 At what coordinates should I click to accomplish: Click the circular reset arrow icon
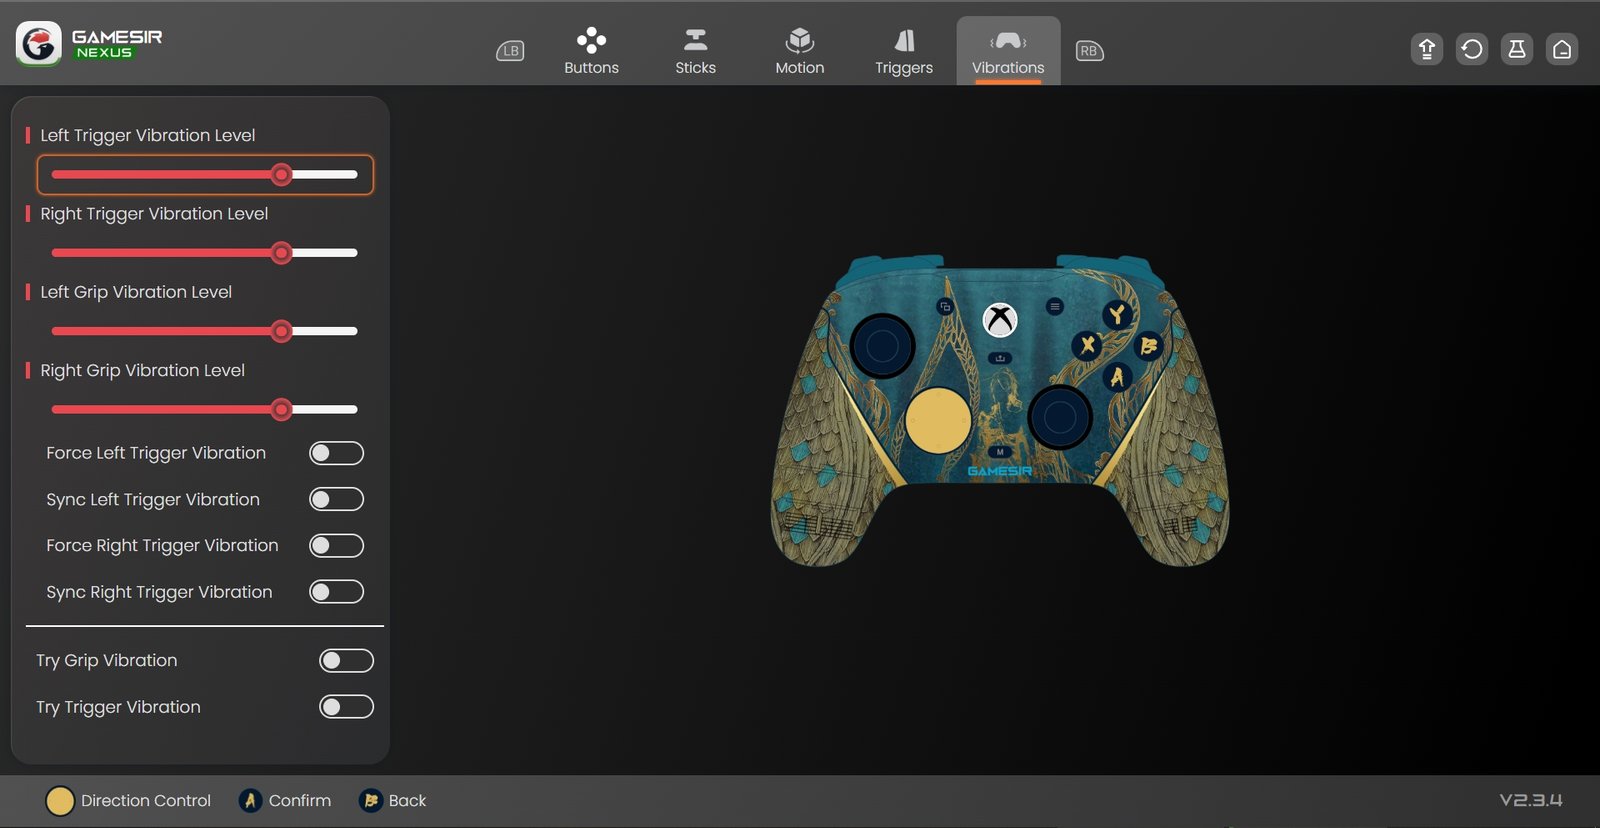pyautogui.click(x=1472, y=49)
